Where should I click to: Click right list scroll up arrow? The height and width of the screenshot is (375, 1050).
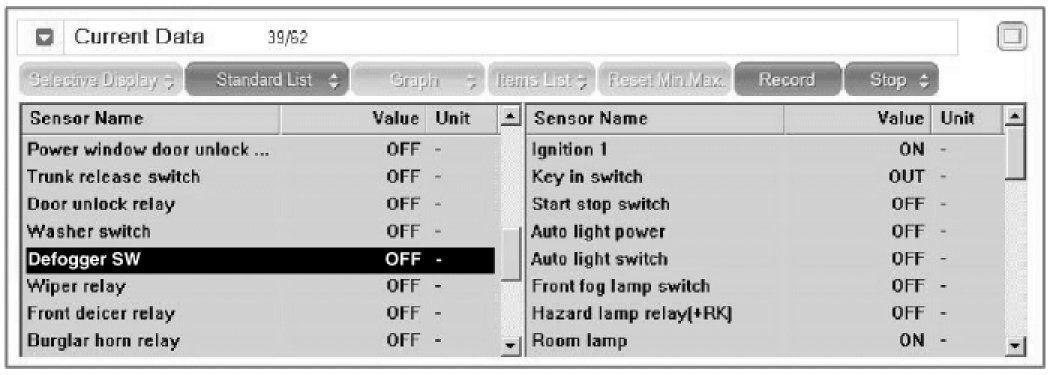pos(1017,118)
